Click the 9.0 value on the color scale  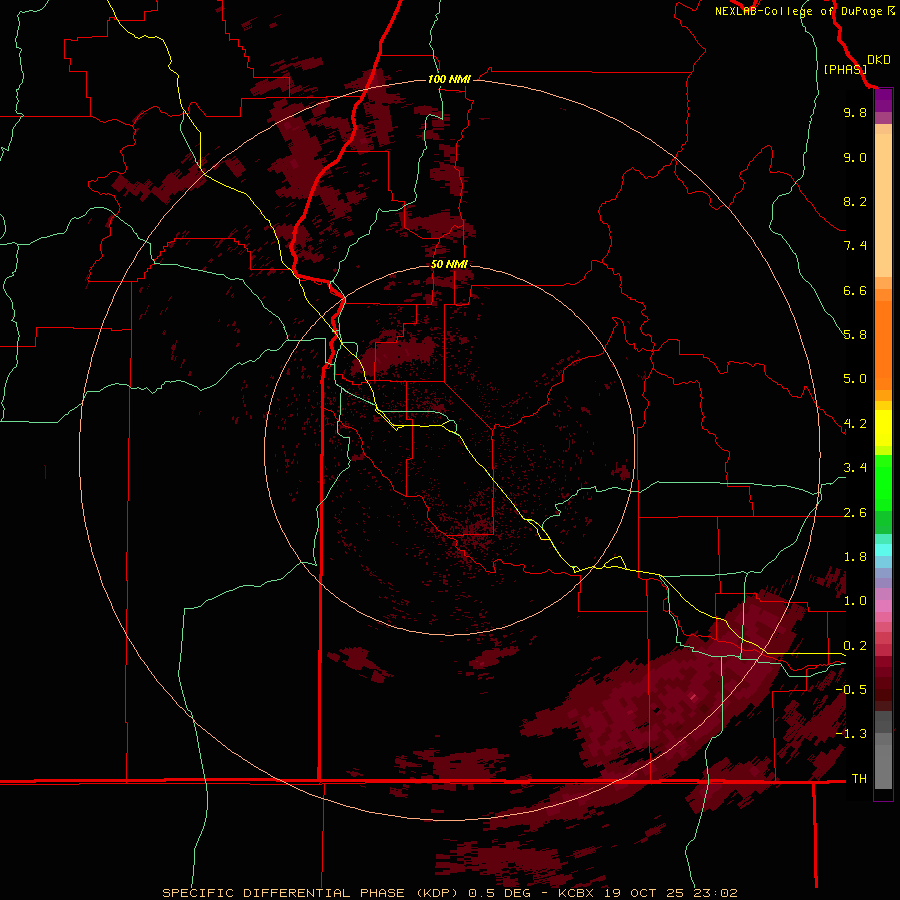855,157
